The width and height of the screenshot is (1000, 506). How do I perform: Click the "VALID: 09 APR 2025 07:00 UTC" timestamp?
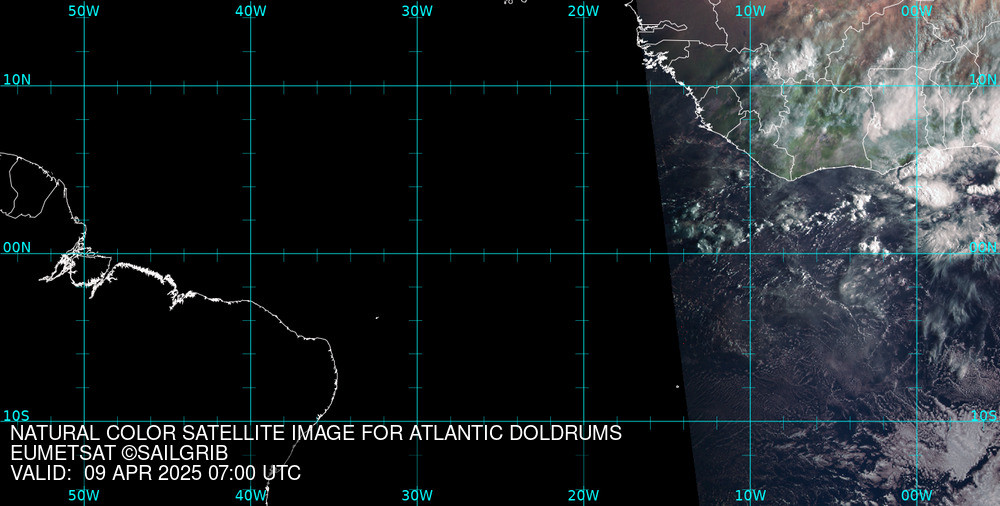tap(156, 473)
